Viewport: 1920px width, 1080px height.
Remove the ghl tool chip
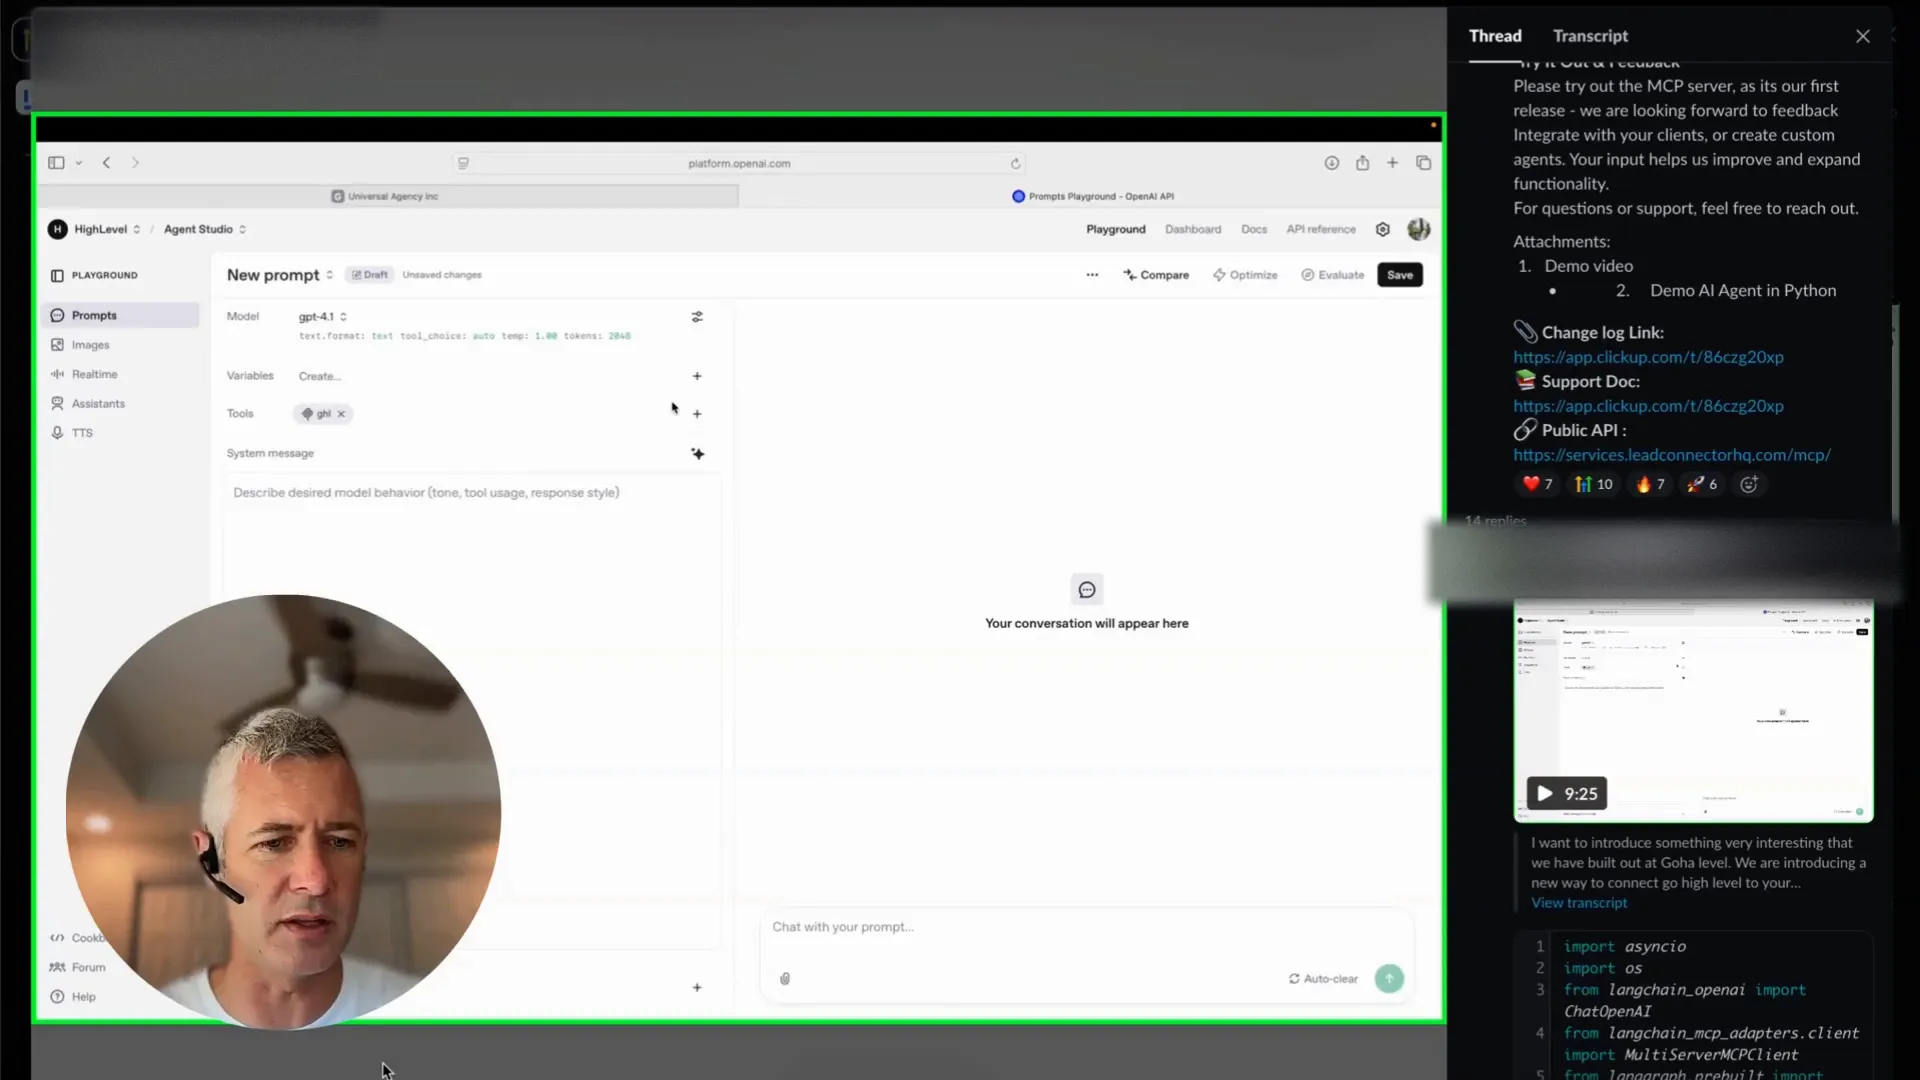click(x=341, y=414)
